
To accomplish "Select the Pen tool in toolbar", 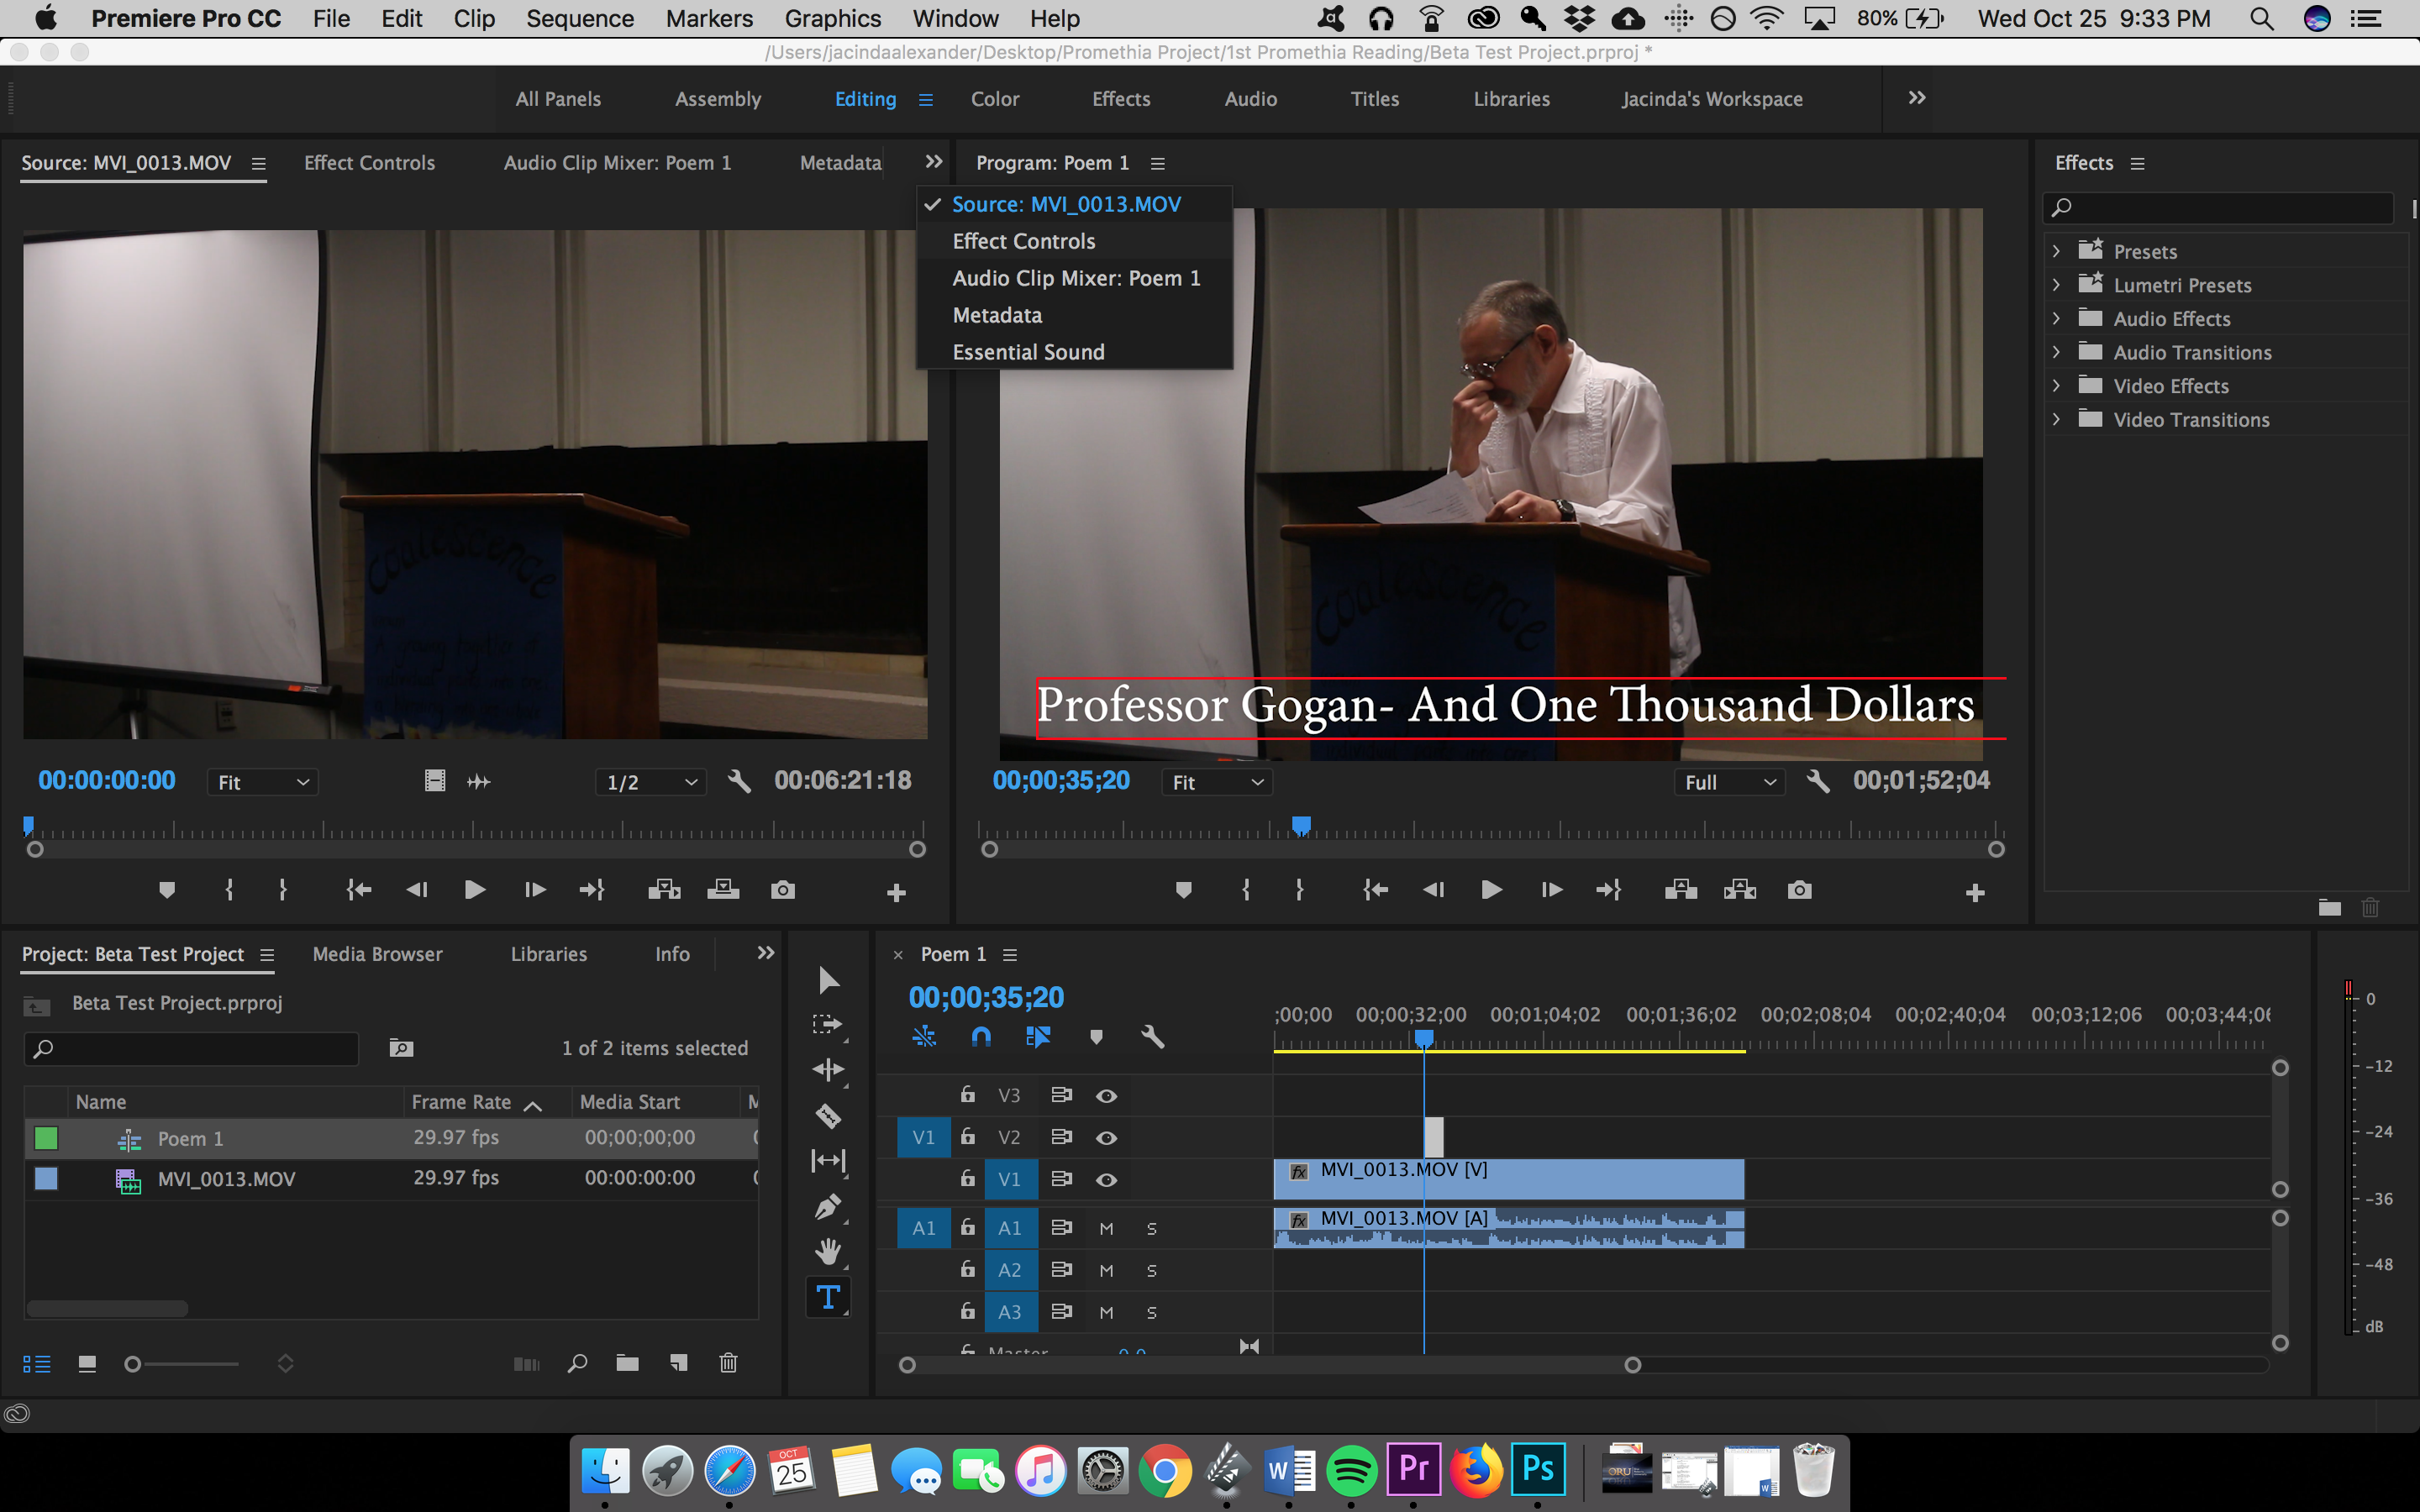I will coord(828,1207).
